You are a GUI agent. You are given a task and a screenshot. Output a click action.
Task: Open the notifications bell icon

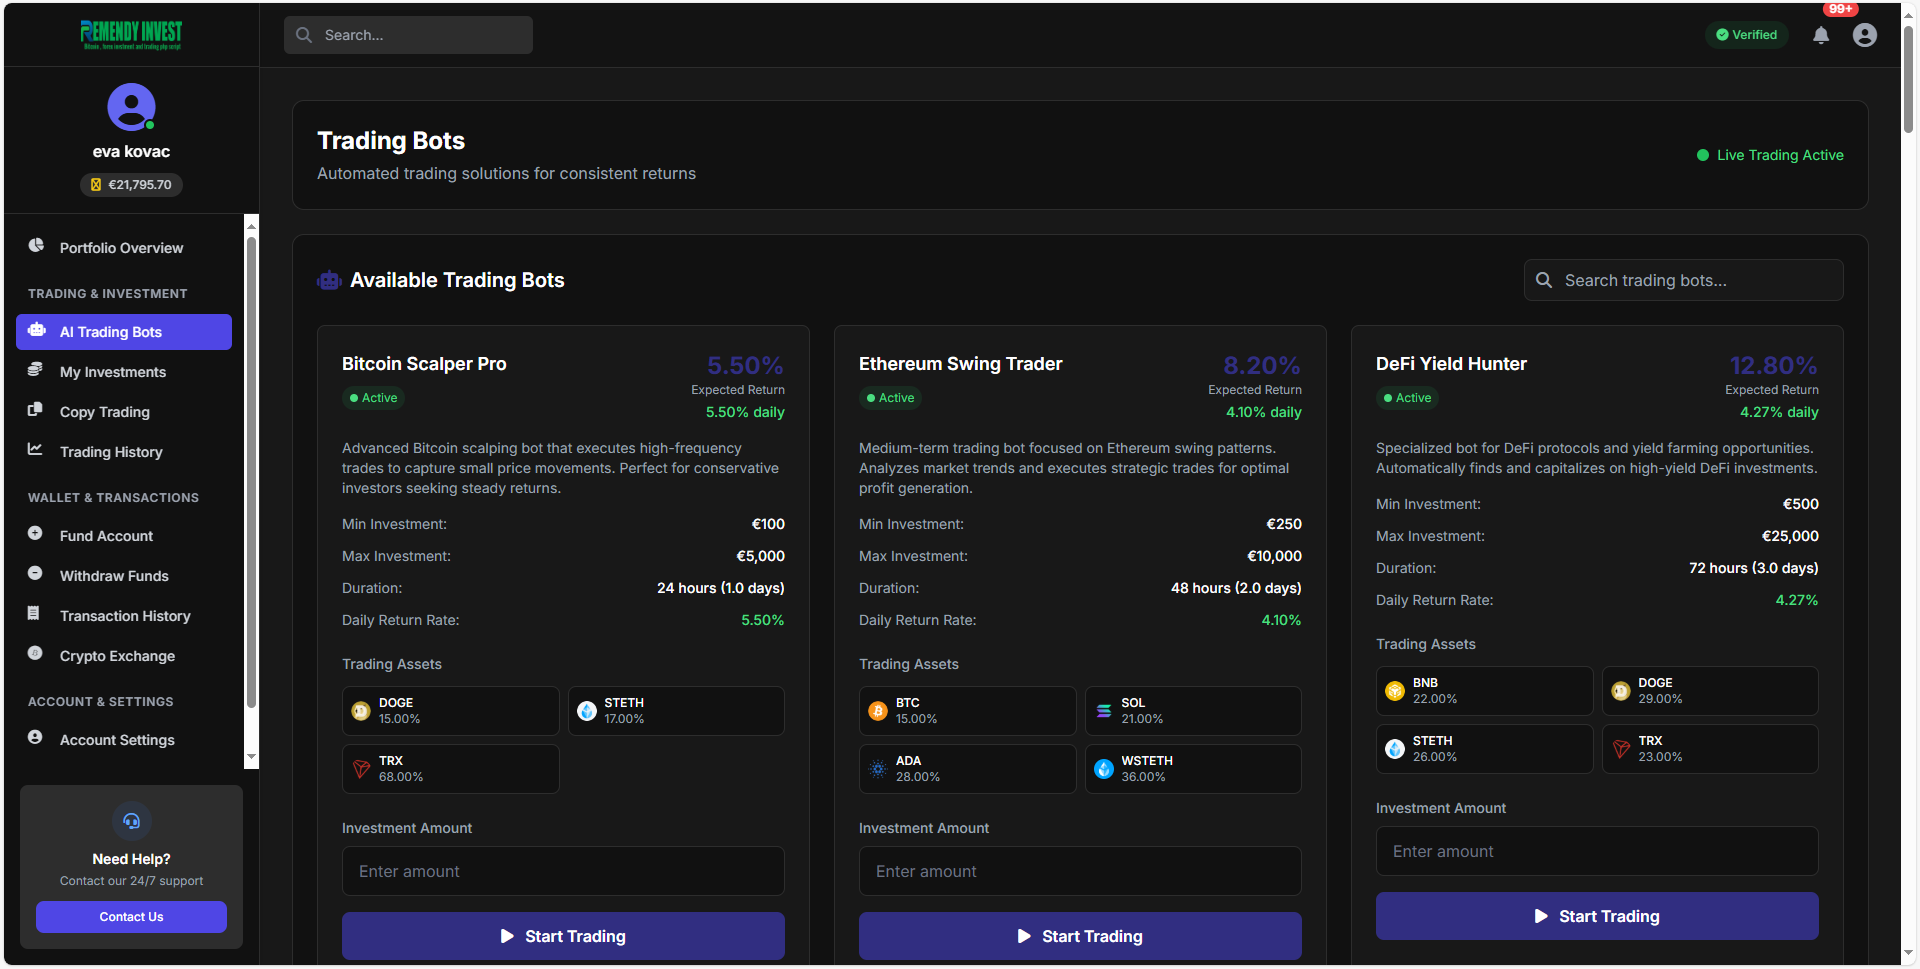[1821, 35]
